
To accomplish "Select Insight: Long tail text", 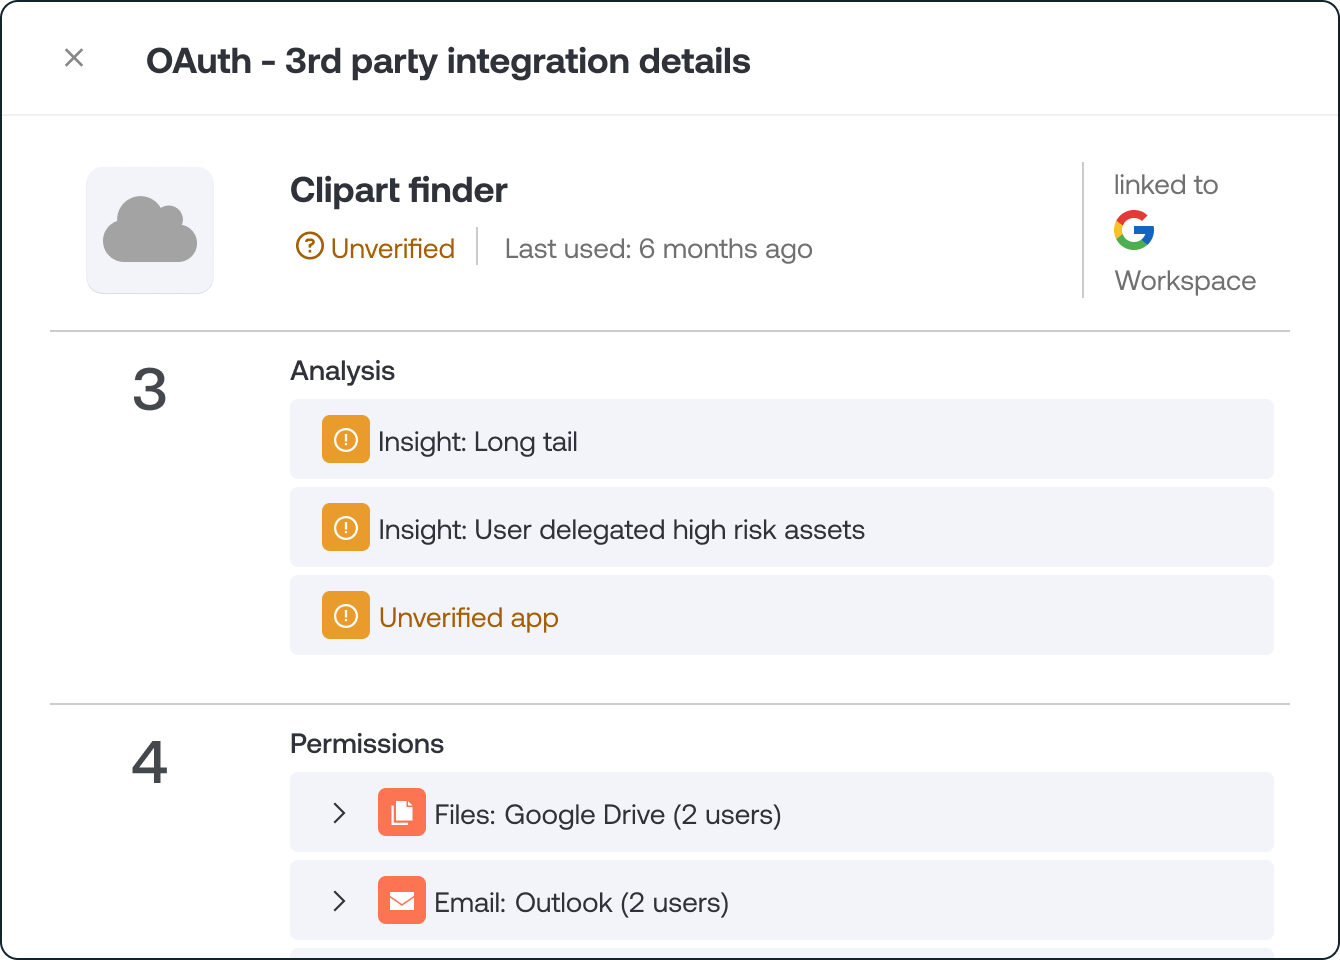I will [x=478, y=442].
